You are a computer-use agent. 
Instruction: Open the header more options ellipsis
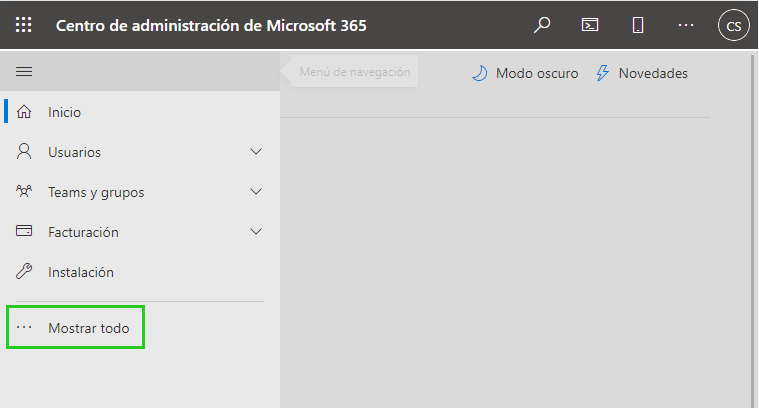click(x=686, y=25)
